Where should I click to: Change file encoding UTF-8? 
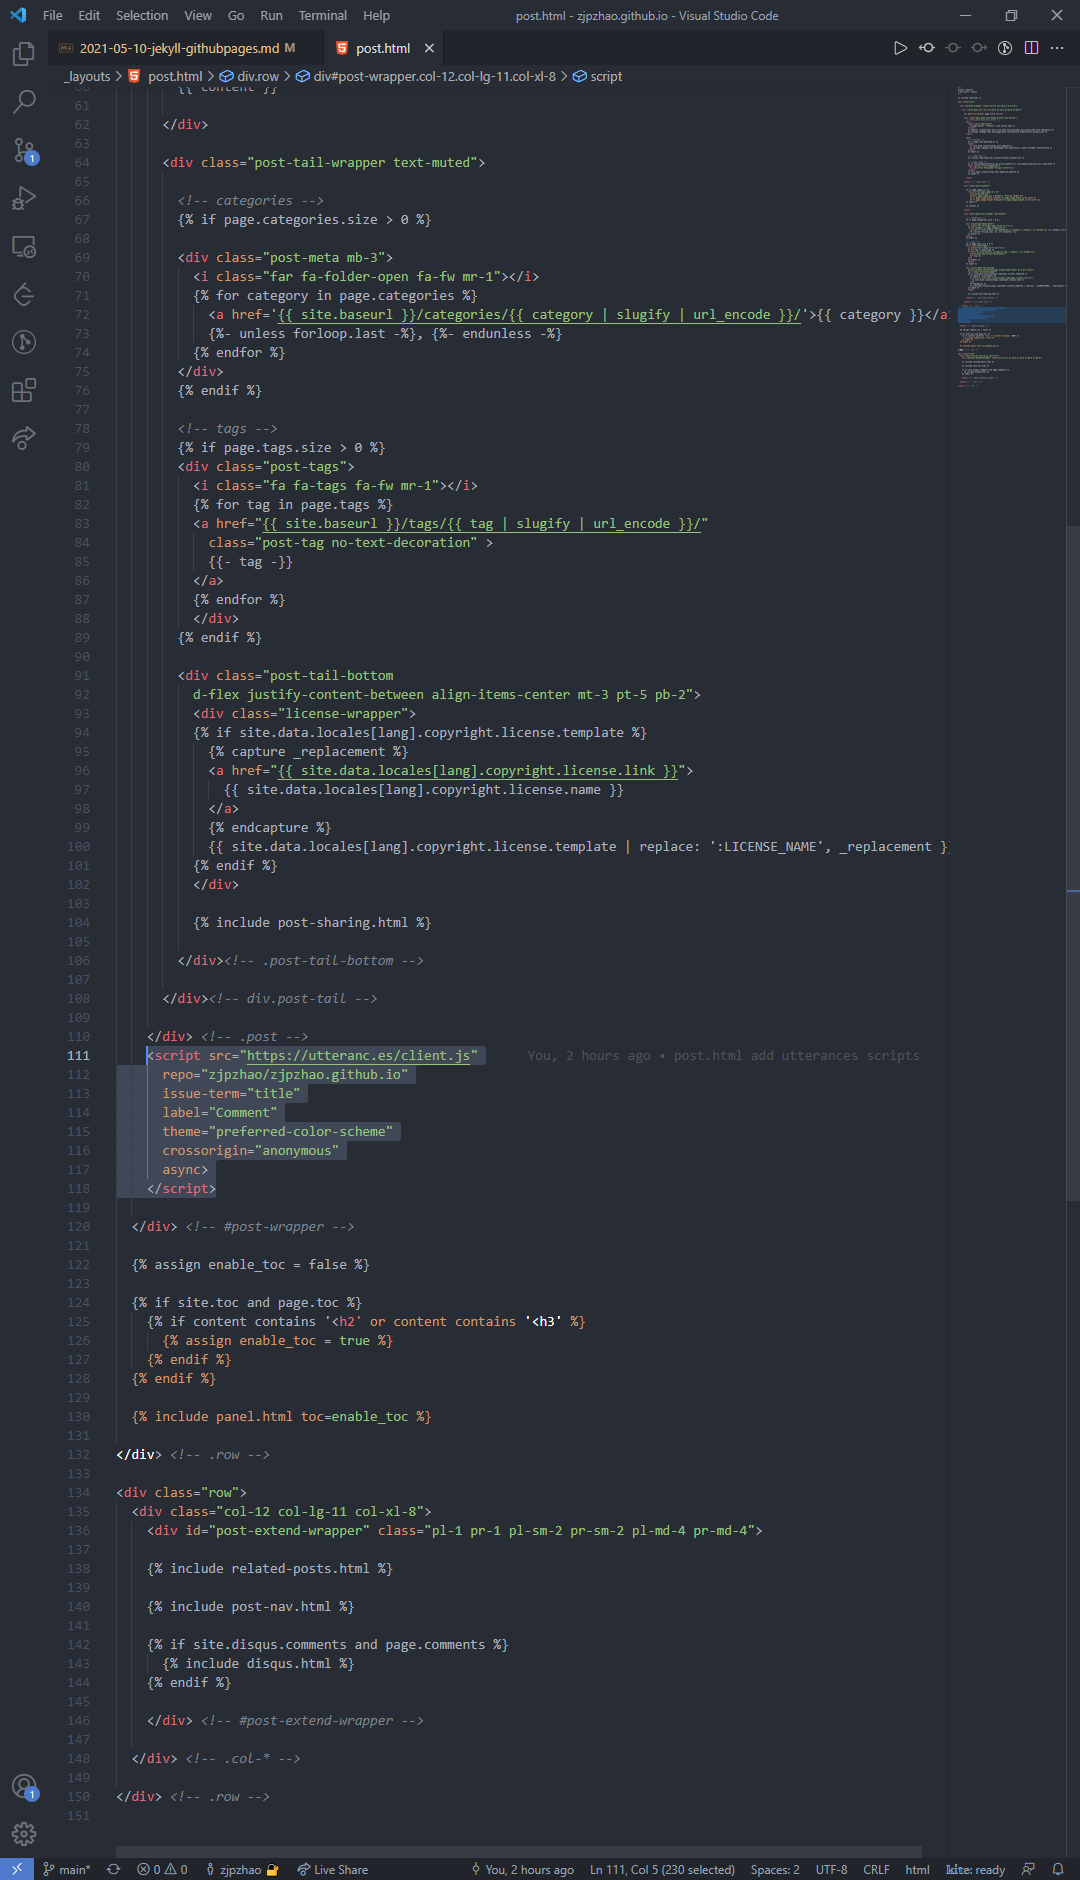coord(832,1869)
